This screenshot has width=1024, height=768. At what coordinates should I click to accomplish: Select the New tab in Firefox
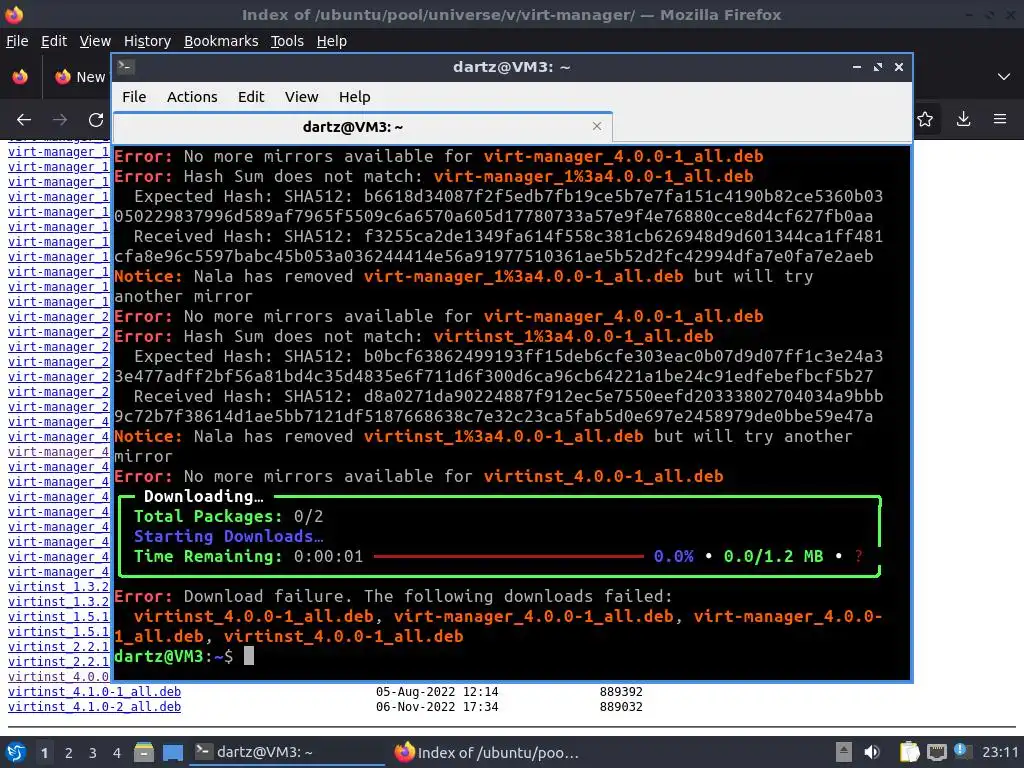coord(80,77)
